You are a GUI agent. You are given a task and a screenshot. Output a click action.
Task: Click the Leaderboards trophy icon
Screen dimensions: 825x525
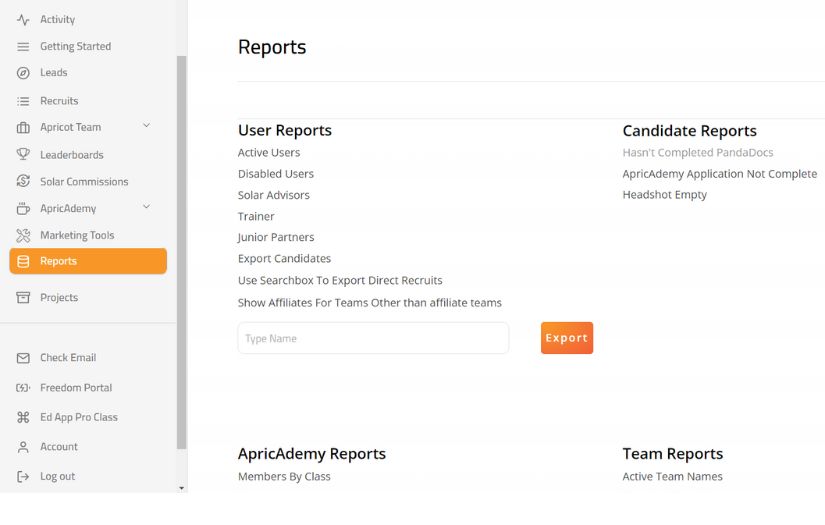tap(23, 154)
